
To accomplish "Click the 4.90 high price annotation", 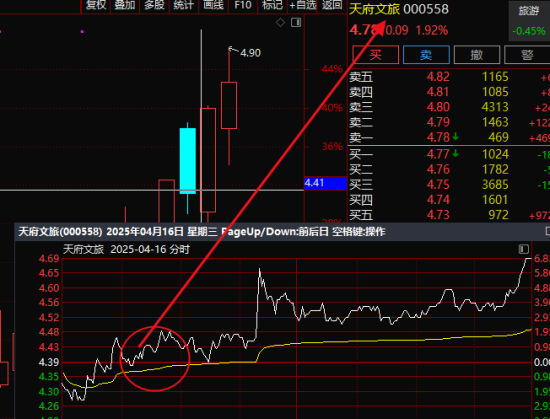I will tap(250, 53).
